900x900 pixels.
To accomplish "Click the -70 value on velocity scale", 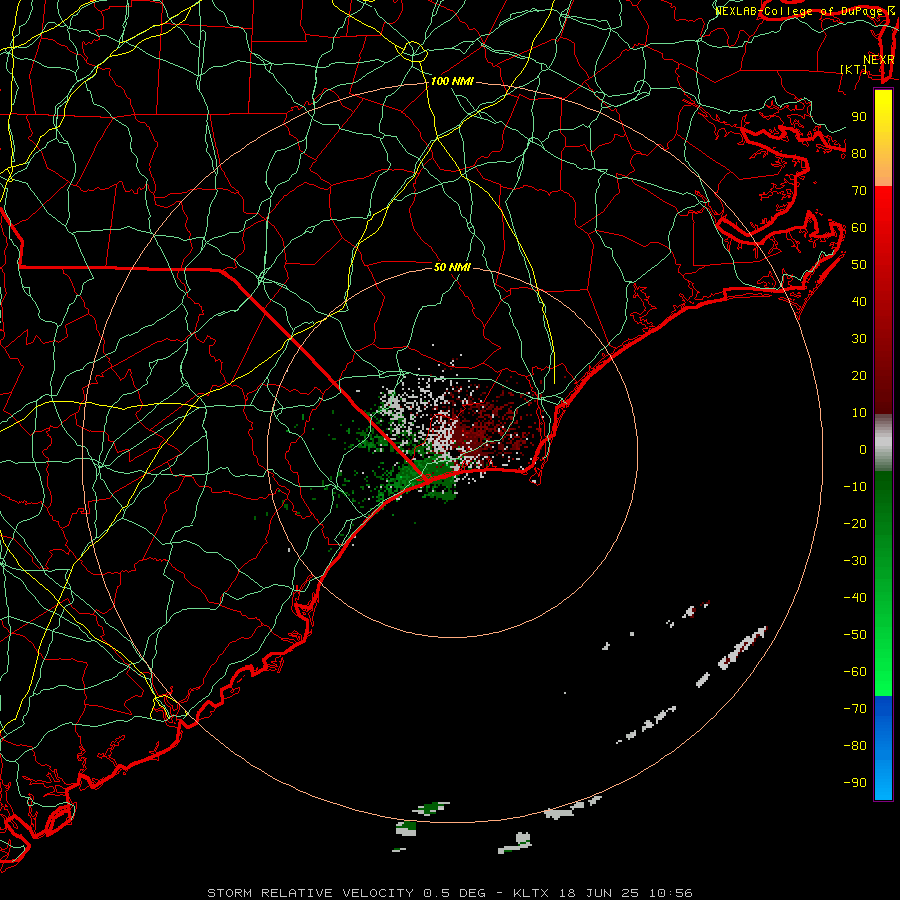I will point(855,709).
